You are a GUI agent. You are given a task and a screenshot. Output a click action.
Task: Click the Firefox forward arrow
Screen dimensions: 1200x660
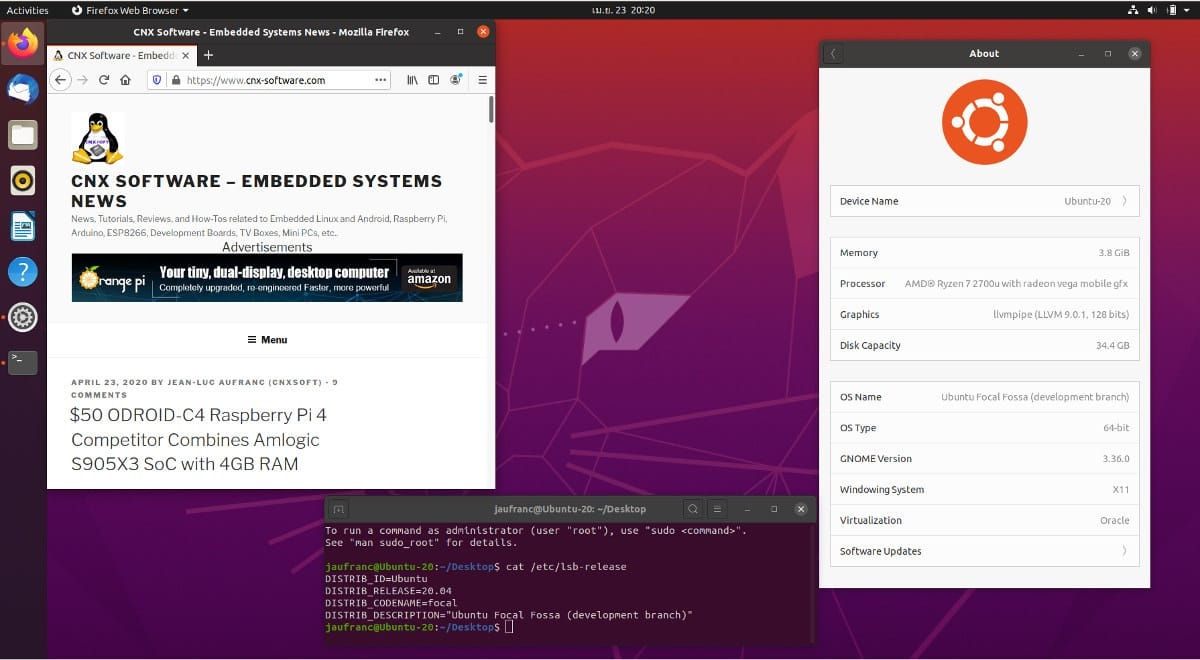83,80
